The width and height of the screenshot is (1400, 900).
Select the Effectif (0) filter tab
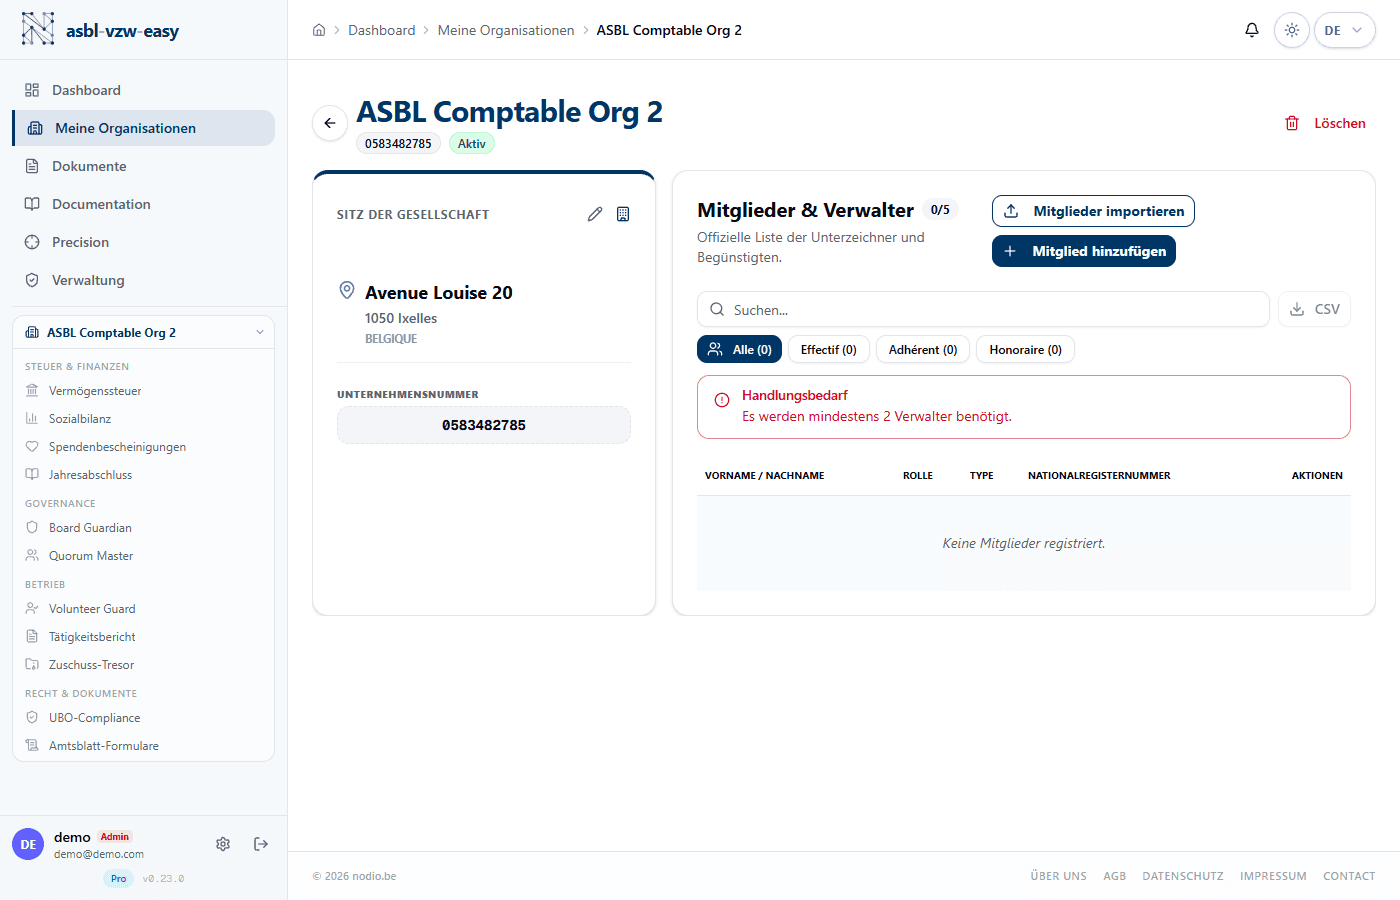(x=828, y=349)
